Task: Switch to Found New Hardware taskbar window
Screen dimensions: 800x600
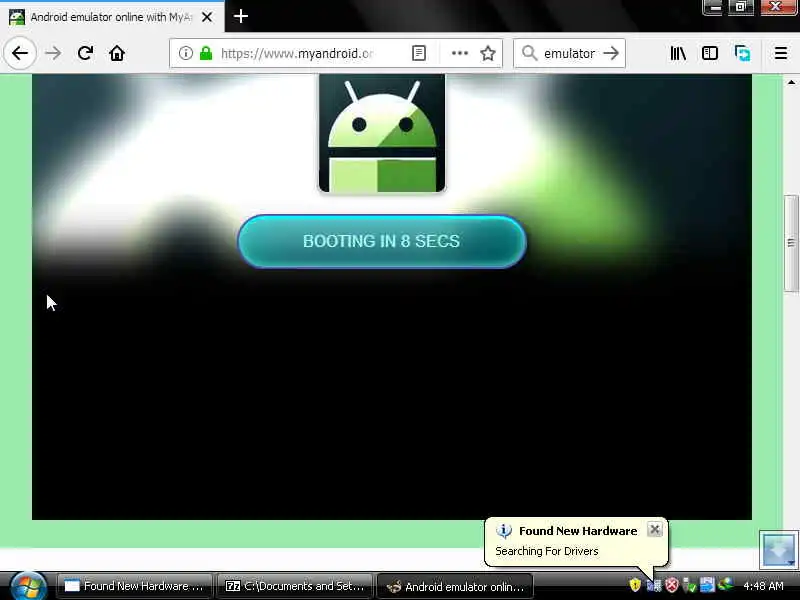Action: pyautogui.click(x=135, y=586)
